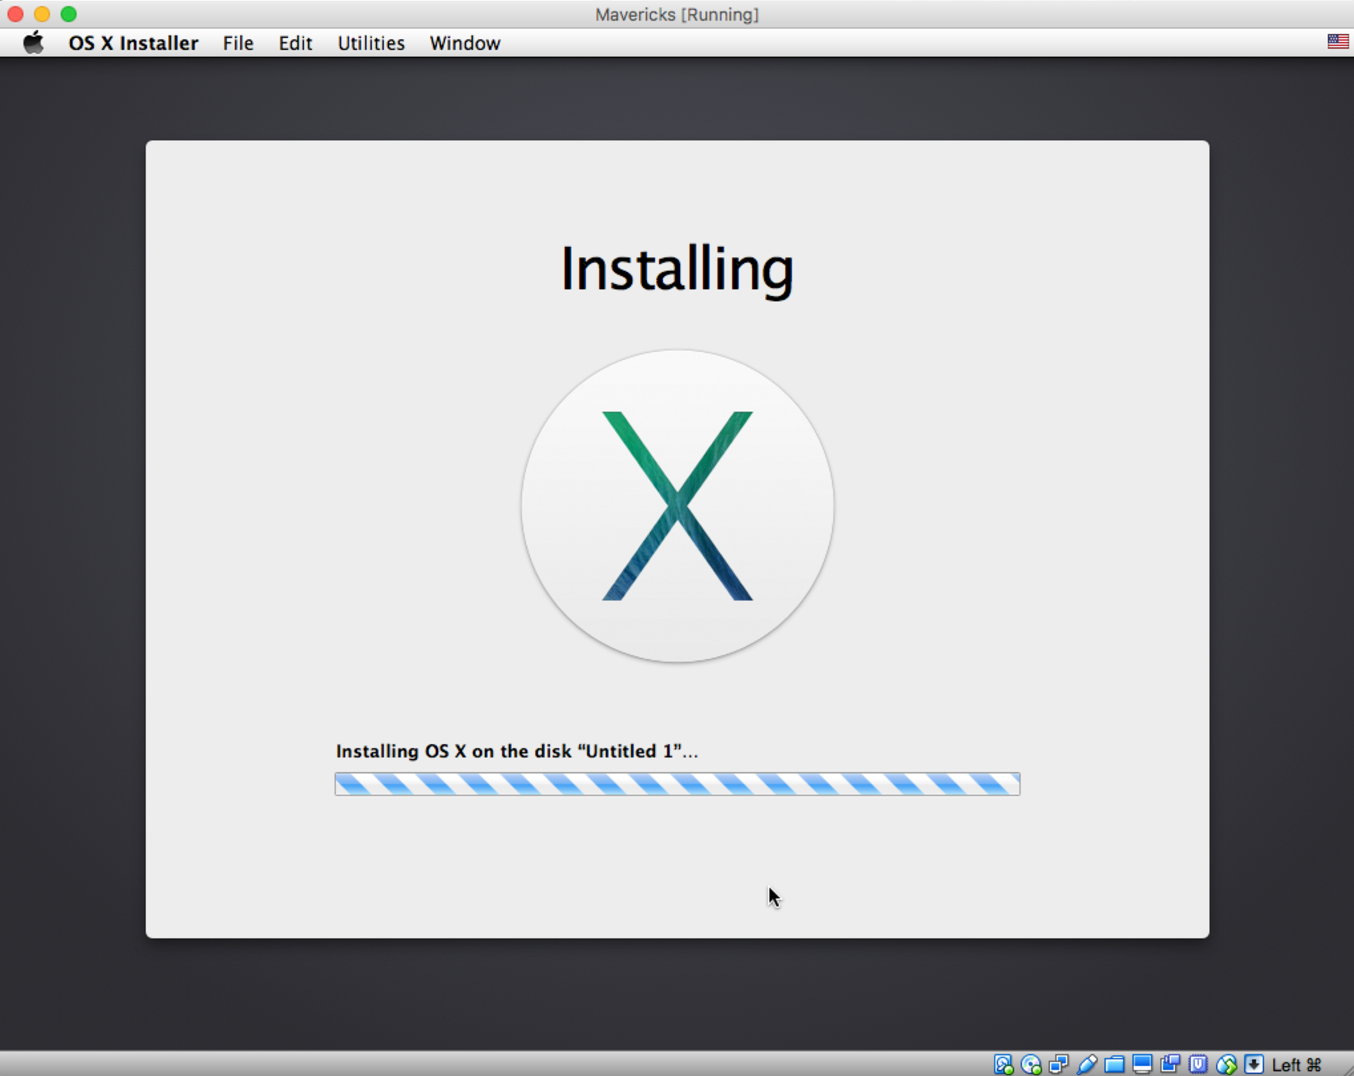The width and height of the screenshot is (1354, 1076).
Task: Open the Apple logo menu
Action: [x=33, y=43]
